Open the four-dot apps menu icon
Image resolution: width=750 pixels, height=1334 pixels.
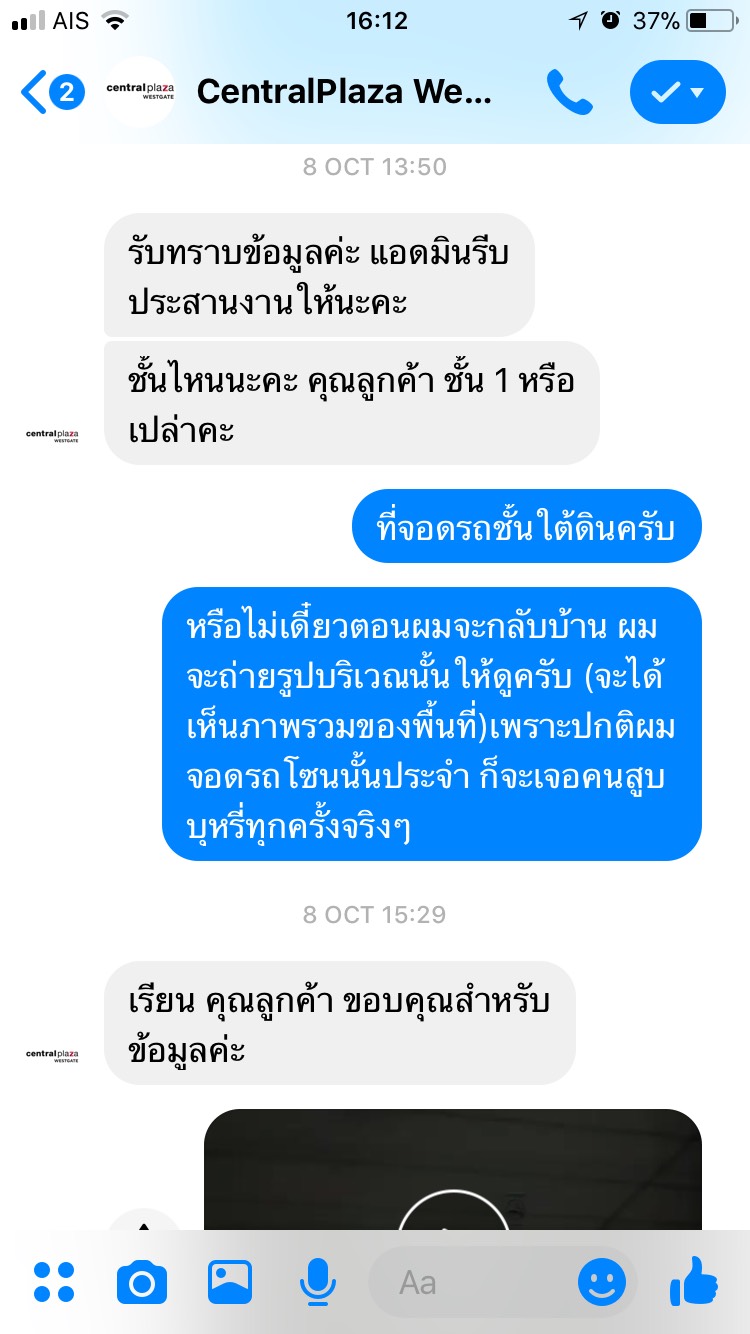(54, 1282)
